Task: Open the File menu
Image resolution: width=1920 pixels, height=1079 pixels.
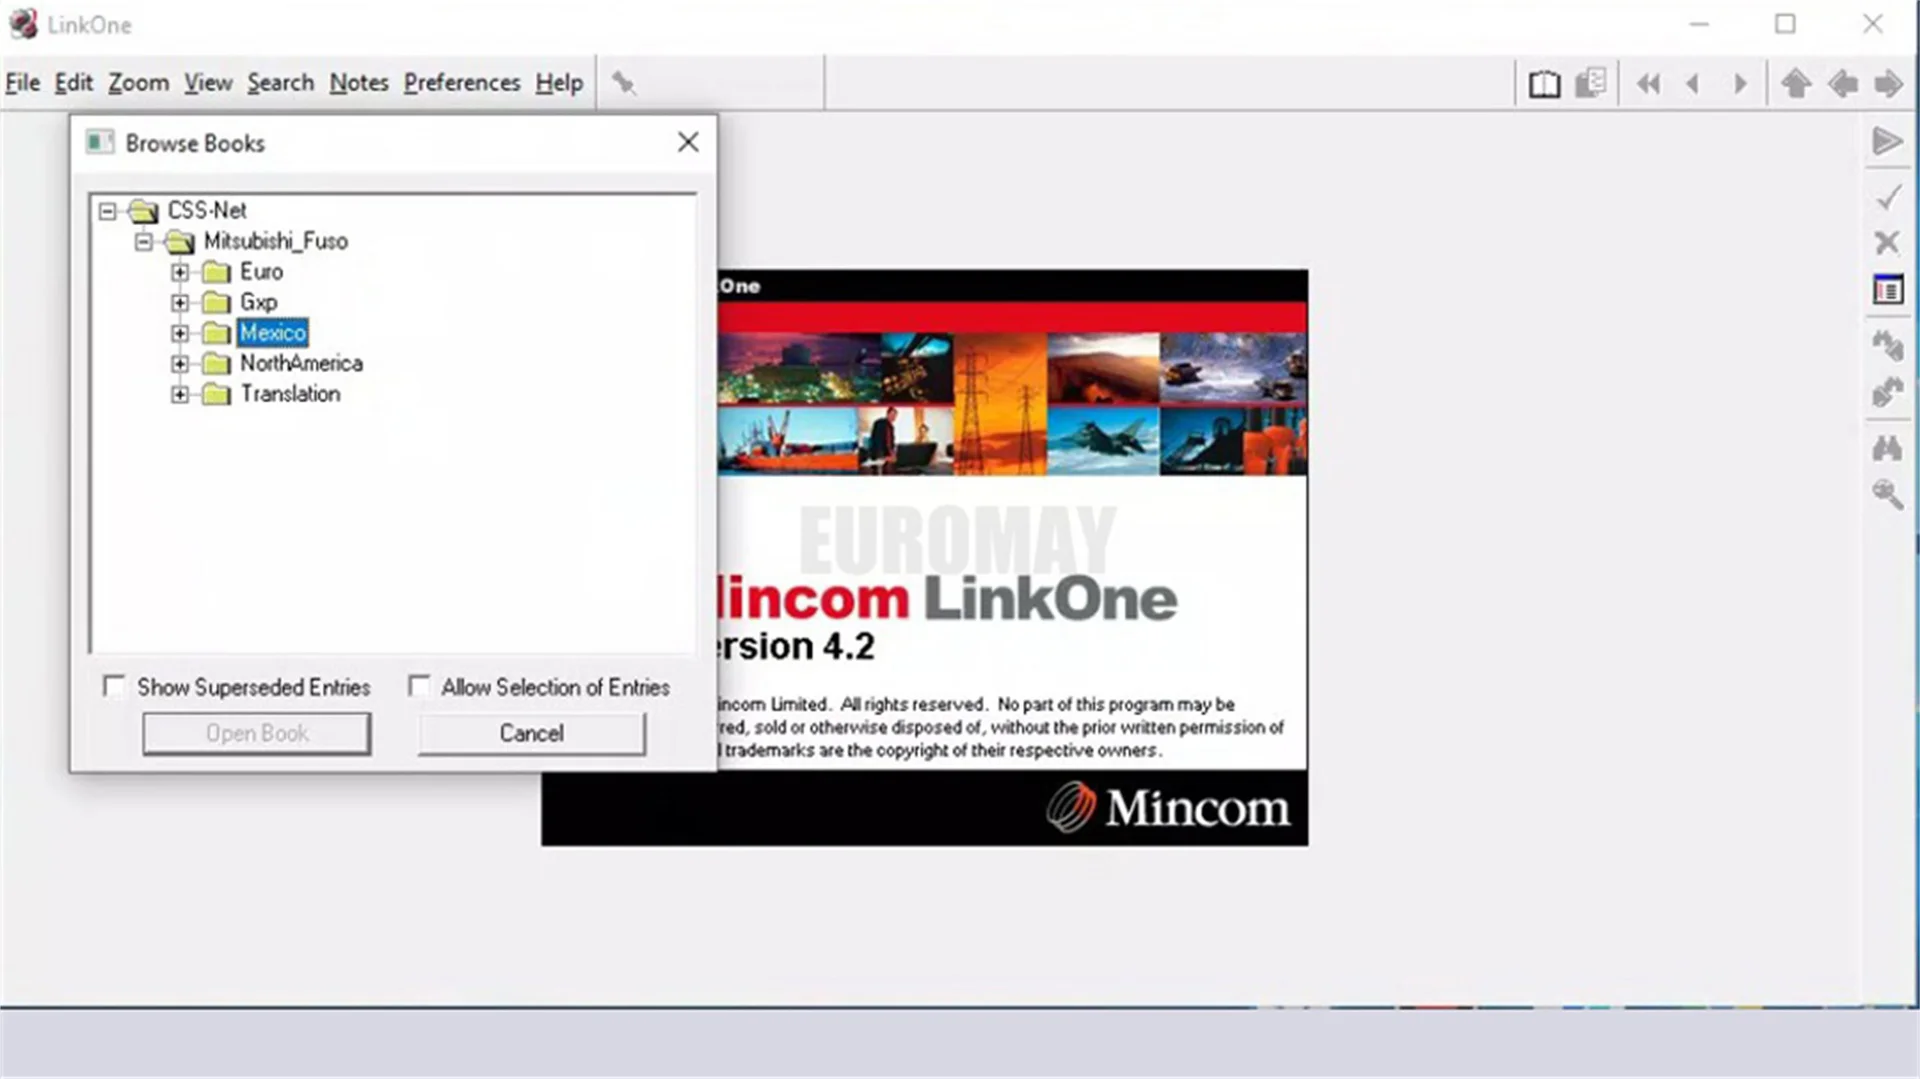Action: click(22, 83)
